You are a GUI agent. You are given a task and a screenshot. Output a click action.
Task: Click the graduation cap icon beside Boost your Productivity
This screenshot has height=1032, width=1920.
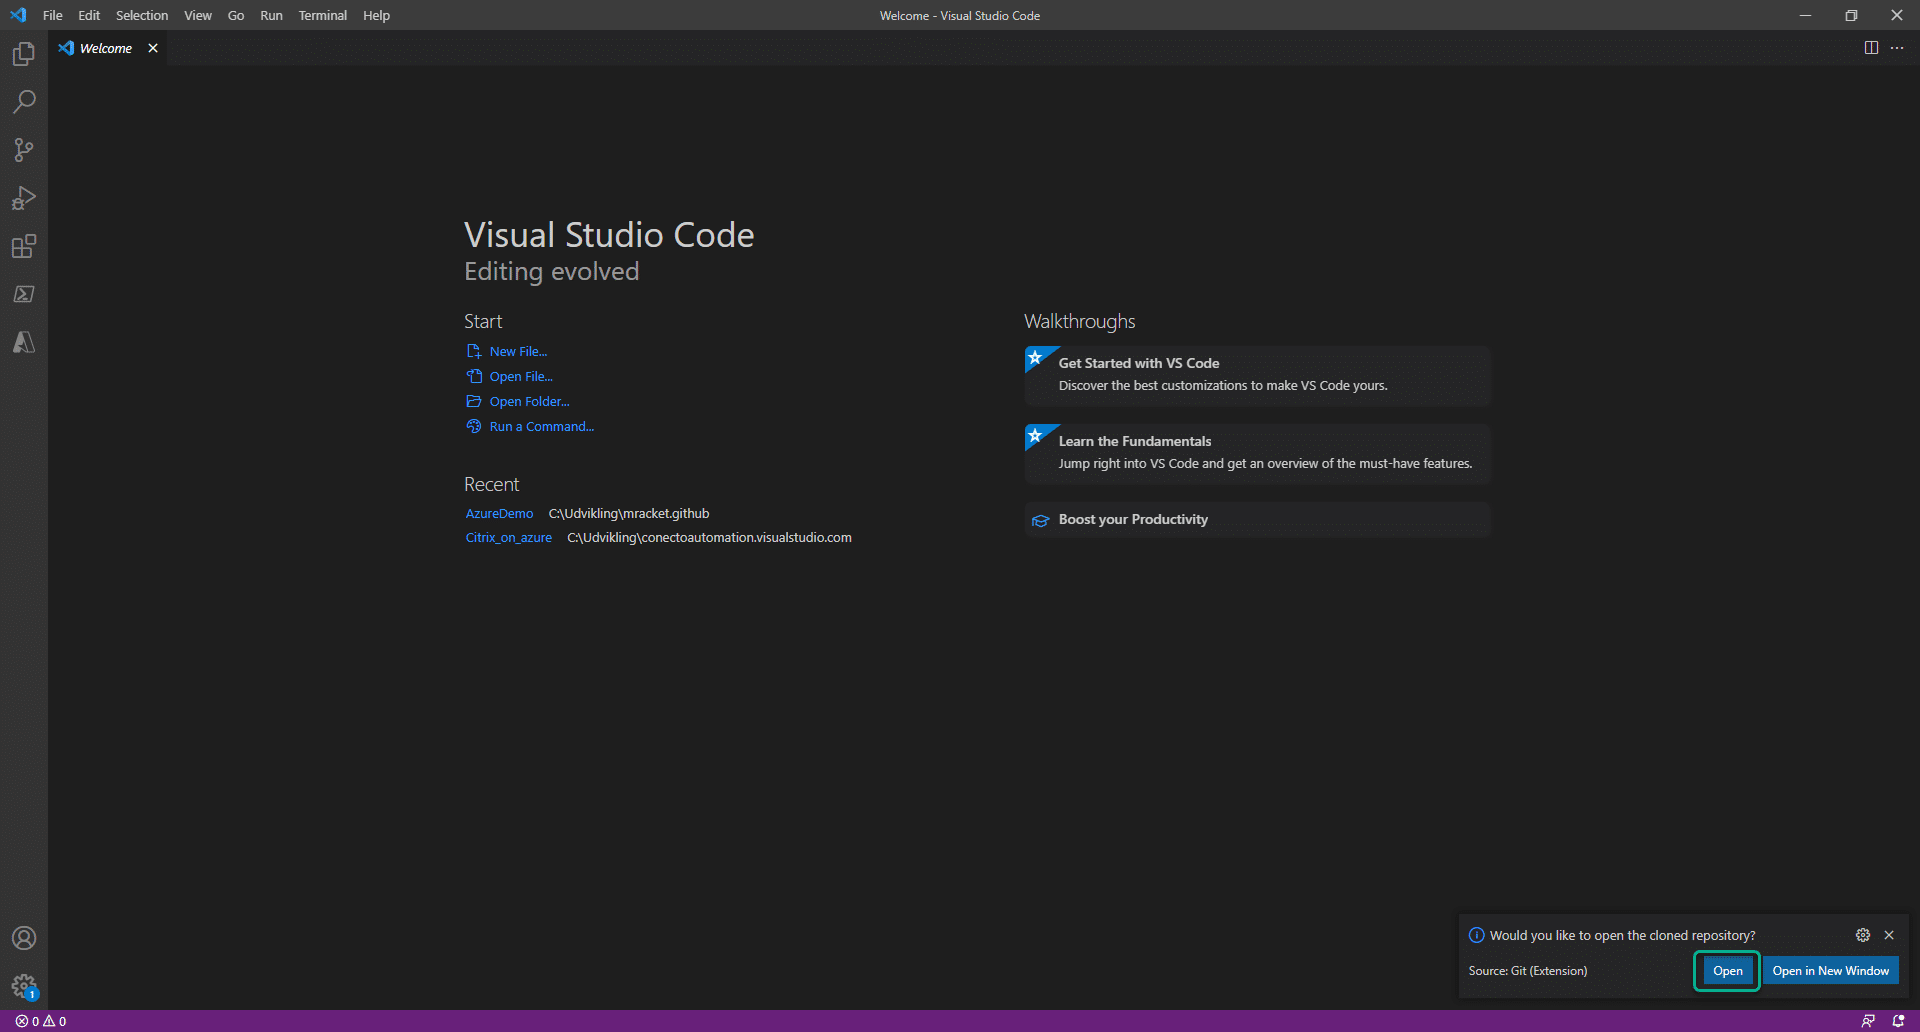click(1040, 520)
